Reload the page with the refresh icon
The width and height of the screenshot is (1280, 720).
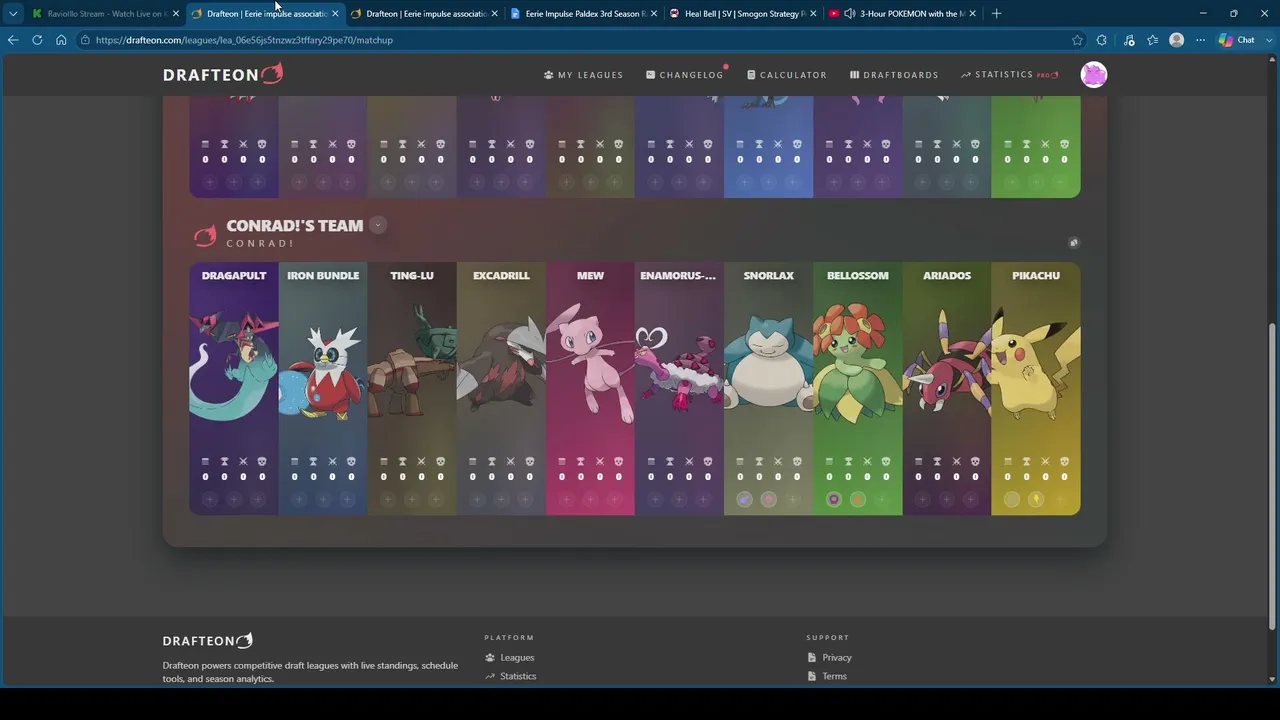37,40
